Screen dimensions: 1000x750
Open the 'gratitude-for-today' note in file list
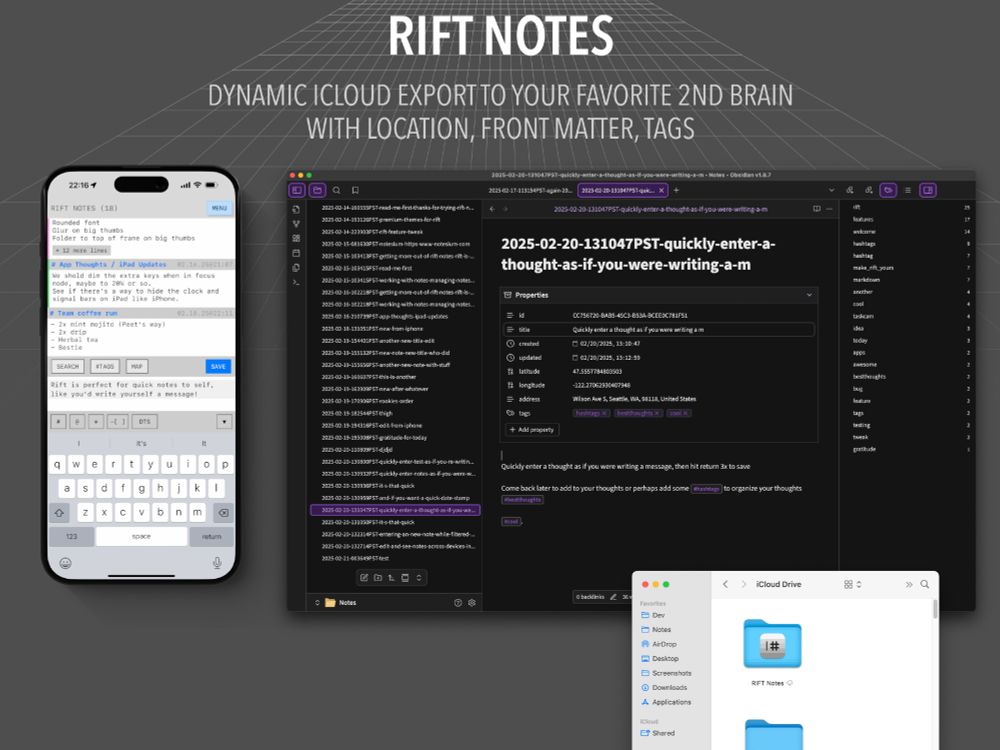point(374,438)
